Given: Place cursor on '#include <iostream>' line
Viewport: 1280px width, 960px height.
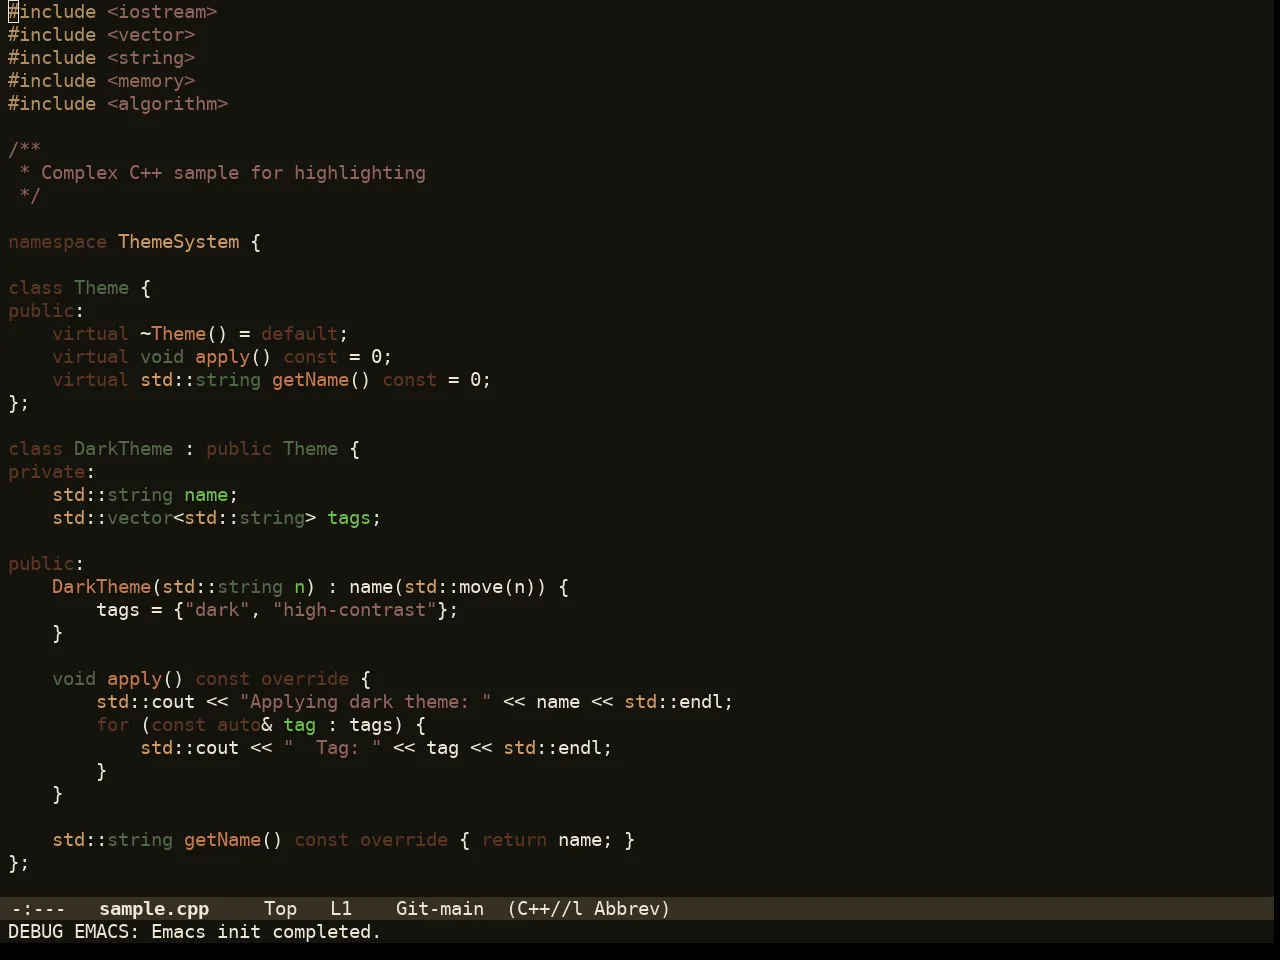Looking at the screenshot, I should click(x=113, y=12).
